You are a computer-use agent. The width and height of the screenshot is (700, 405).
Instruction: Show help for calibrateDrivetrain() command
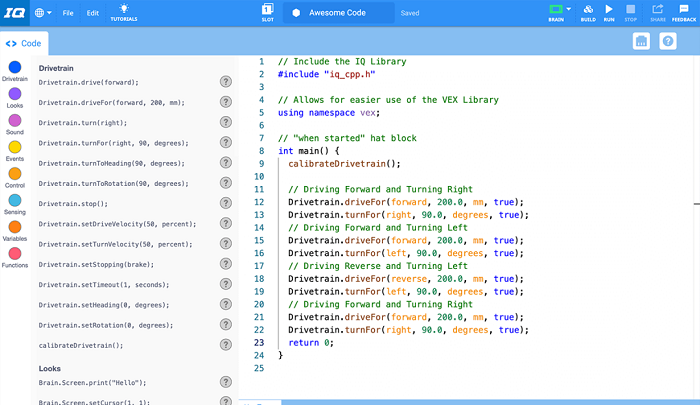click(226, 345)
